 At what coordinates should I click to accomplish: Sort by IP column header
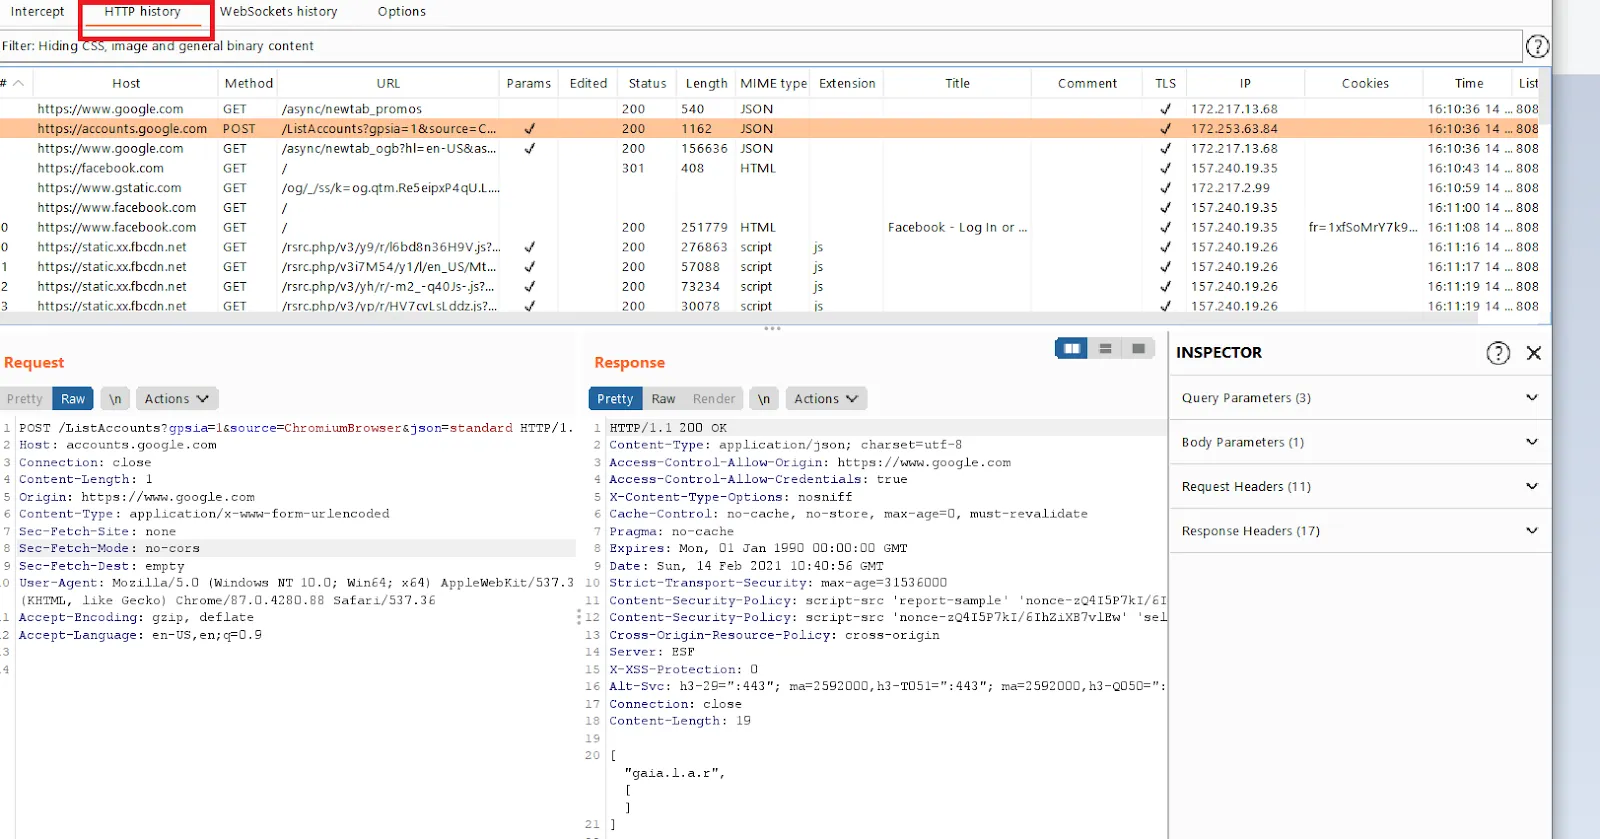pos(1245,83)
